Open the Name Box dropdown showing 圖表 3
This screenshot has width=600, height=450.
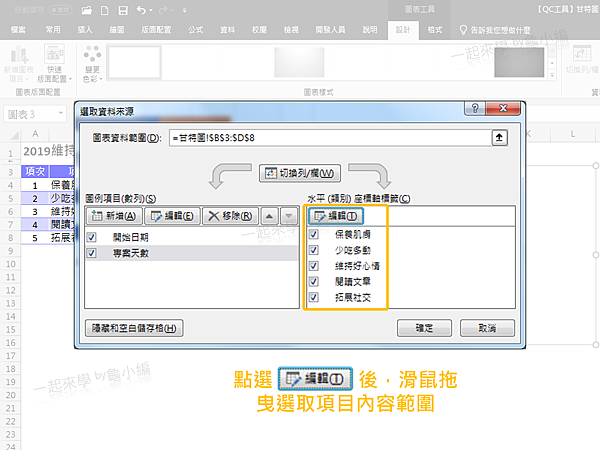click(61, 113)
